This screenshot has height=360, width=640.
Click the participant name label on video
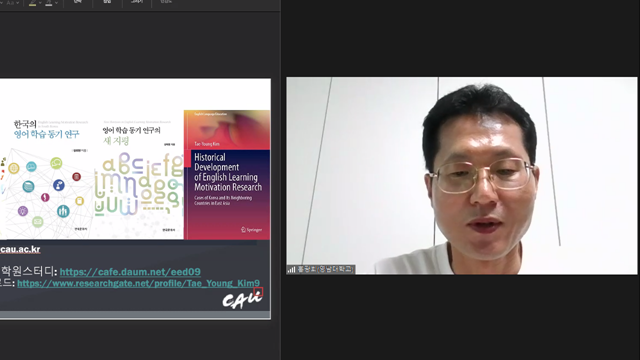coord(325,269)
